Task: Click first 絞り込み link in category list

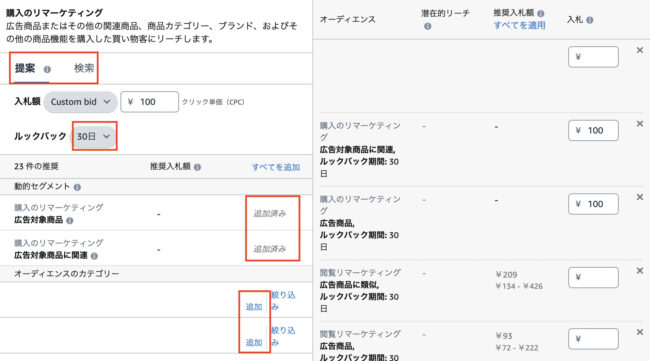Action: pos(283,301)
